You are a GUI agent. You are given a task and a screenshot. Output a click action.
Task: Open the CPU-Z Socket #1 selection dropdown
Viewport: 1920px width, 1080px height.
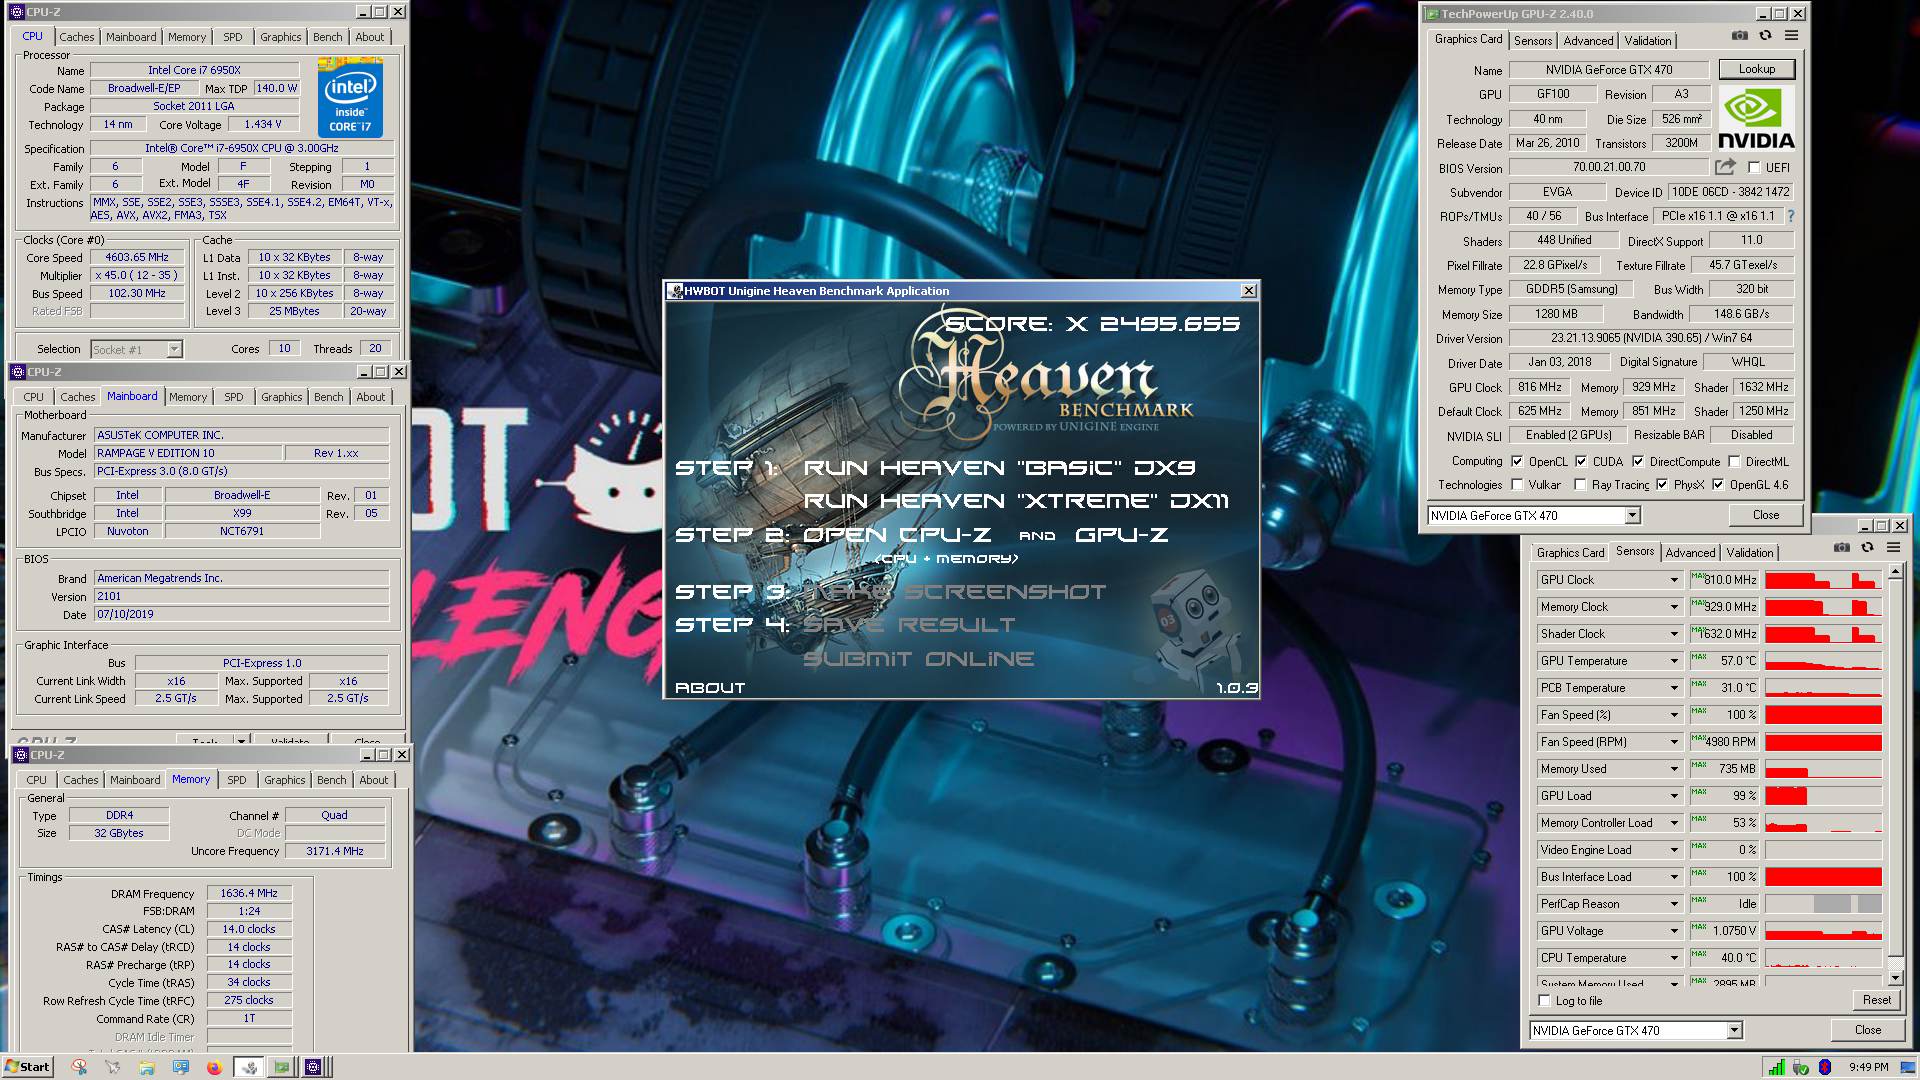[175, 349]
